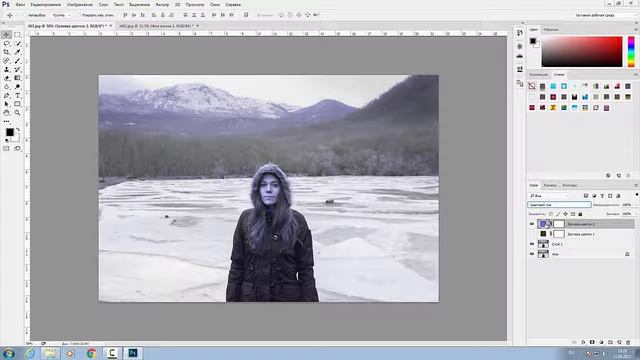Image resolution: width=640 pixels, height=360 pixels.
Task: Toggle lock transparent pixels in Layers panel
Action: [551, 214]
